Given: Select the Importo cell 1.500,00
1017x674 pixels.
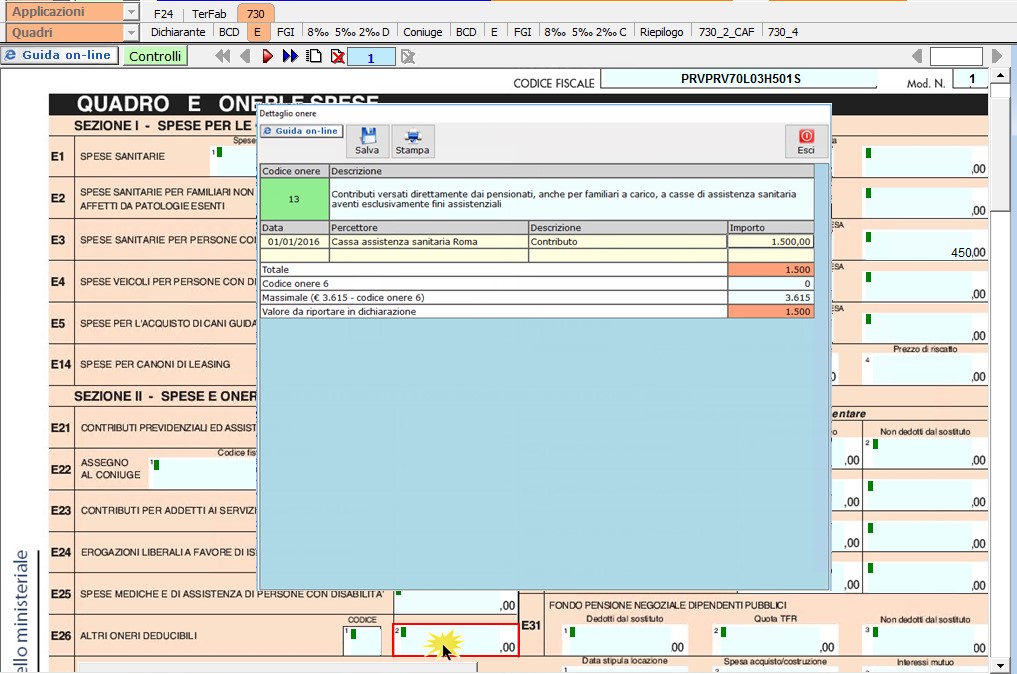Looking at the screenshot, I should (x=771, y=241).
